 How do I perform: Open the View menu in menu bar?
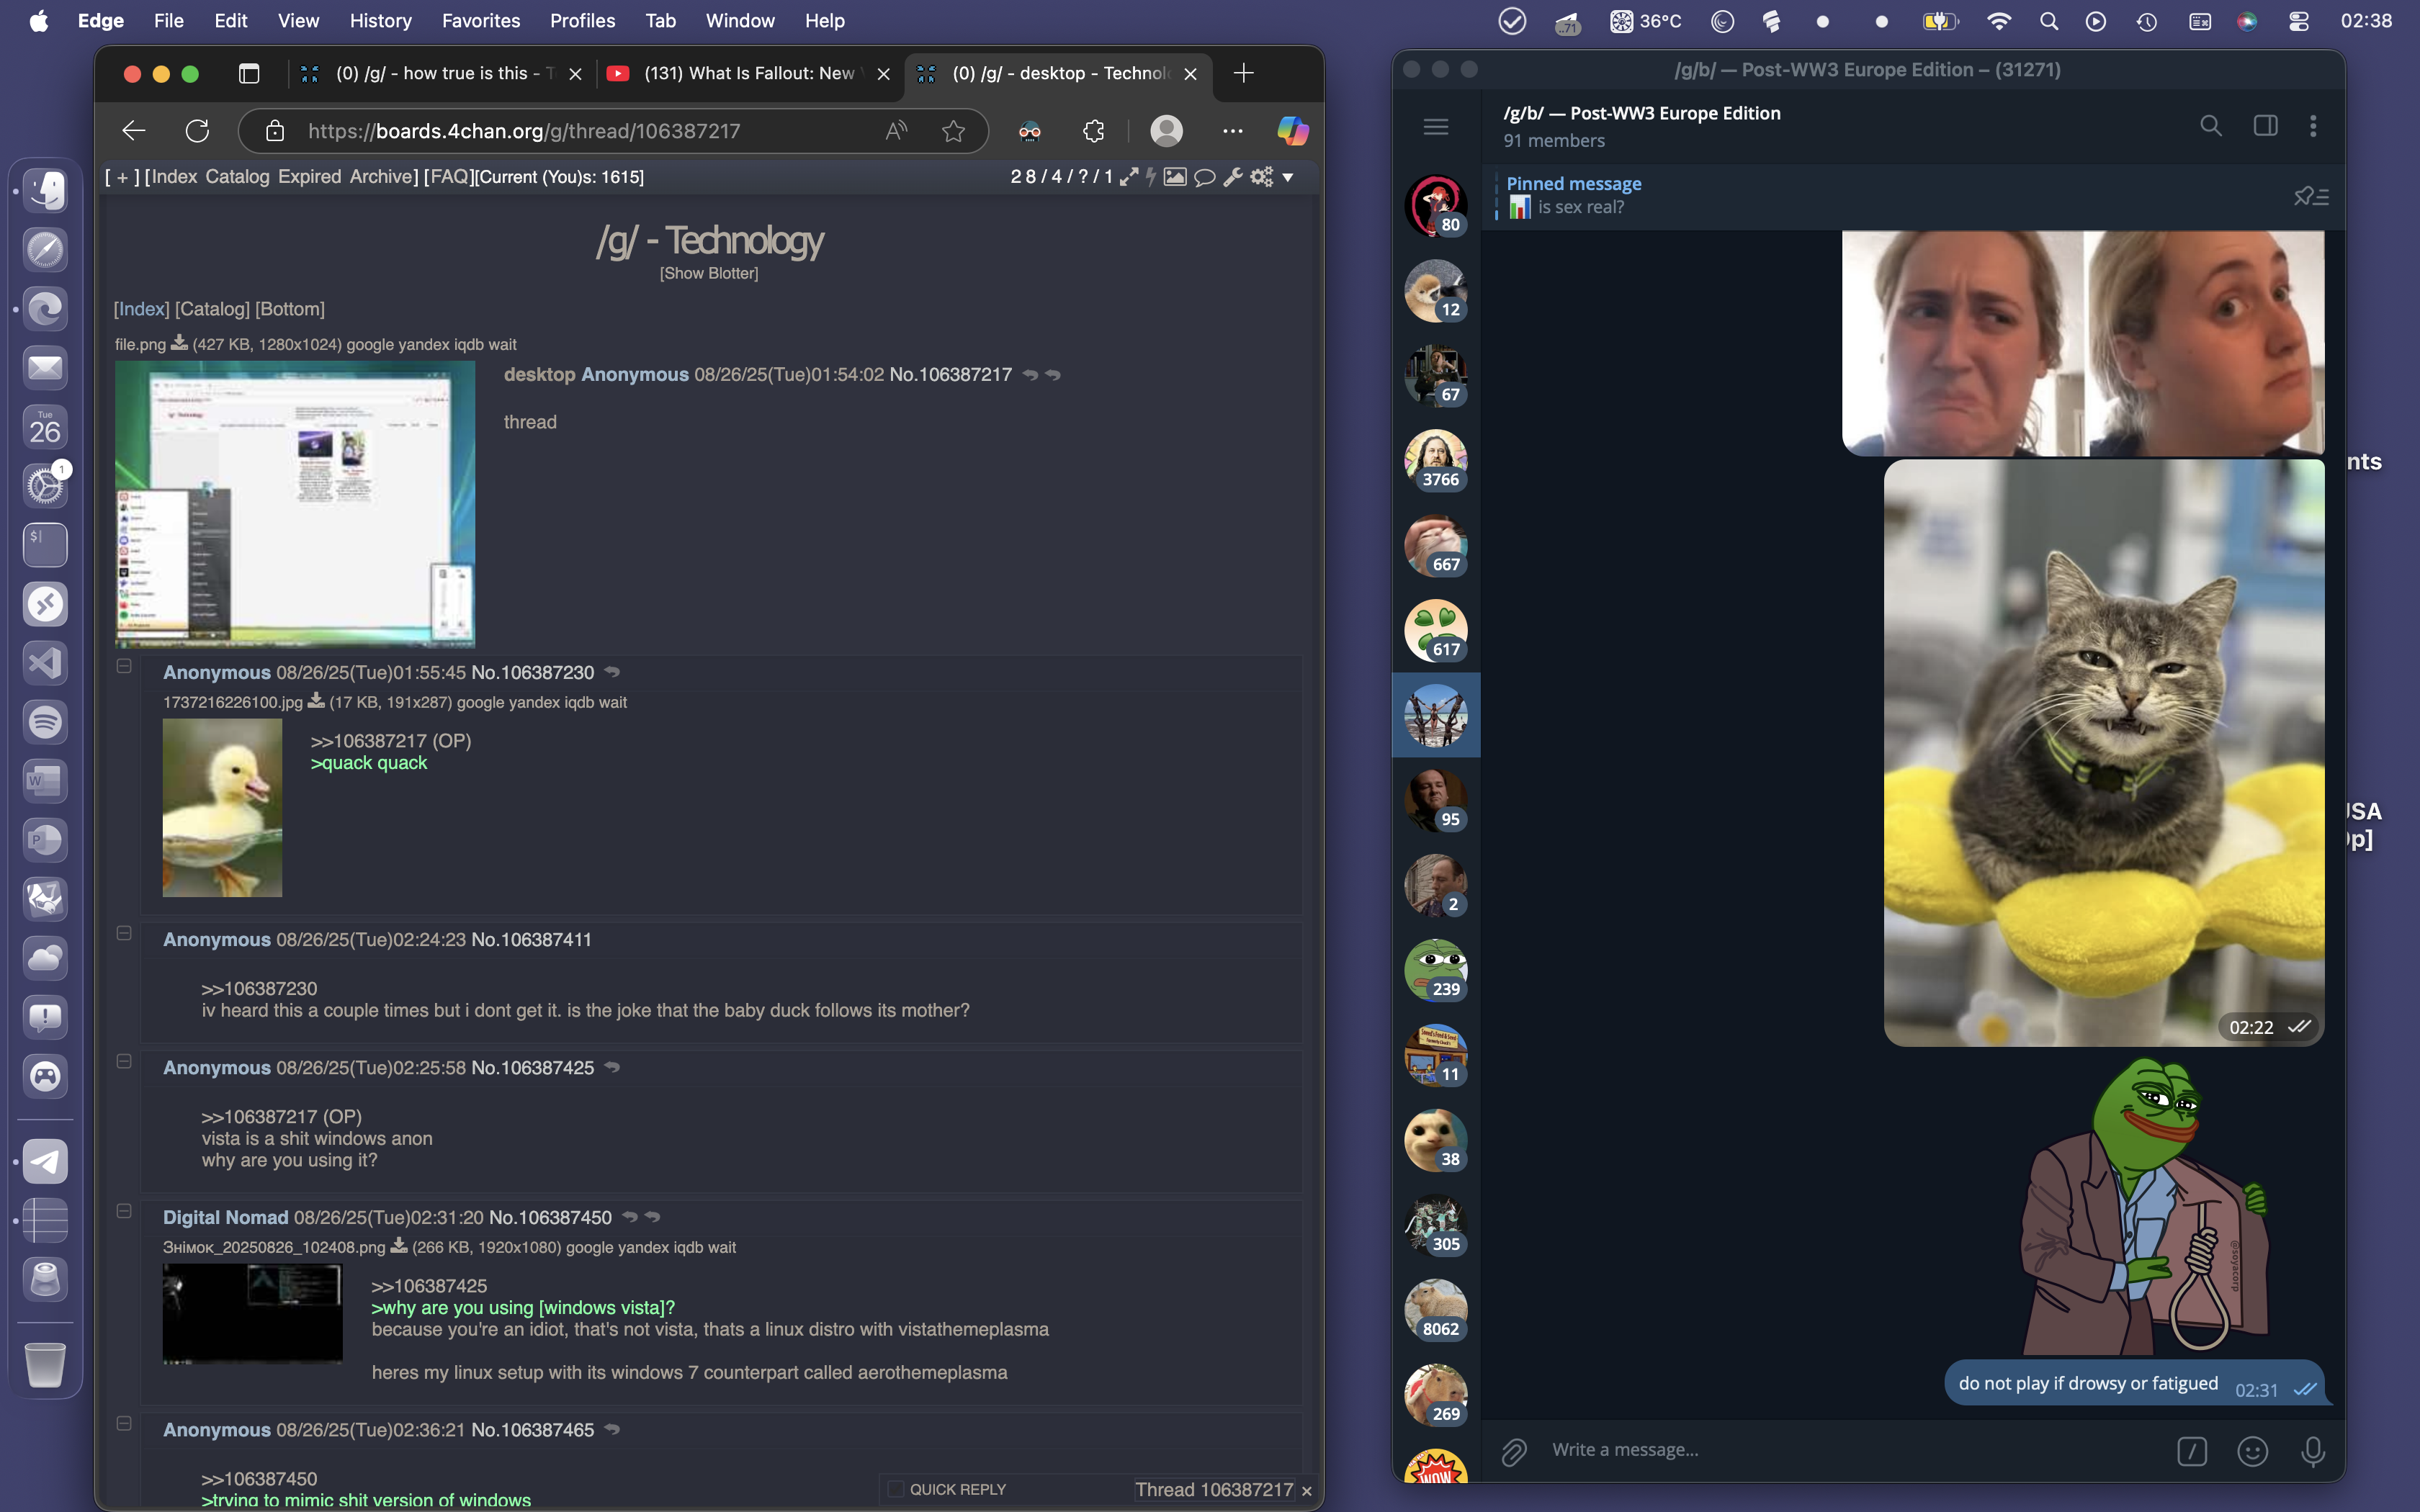[x=298, y=20]
